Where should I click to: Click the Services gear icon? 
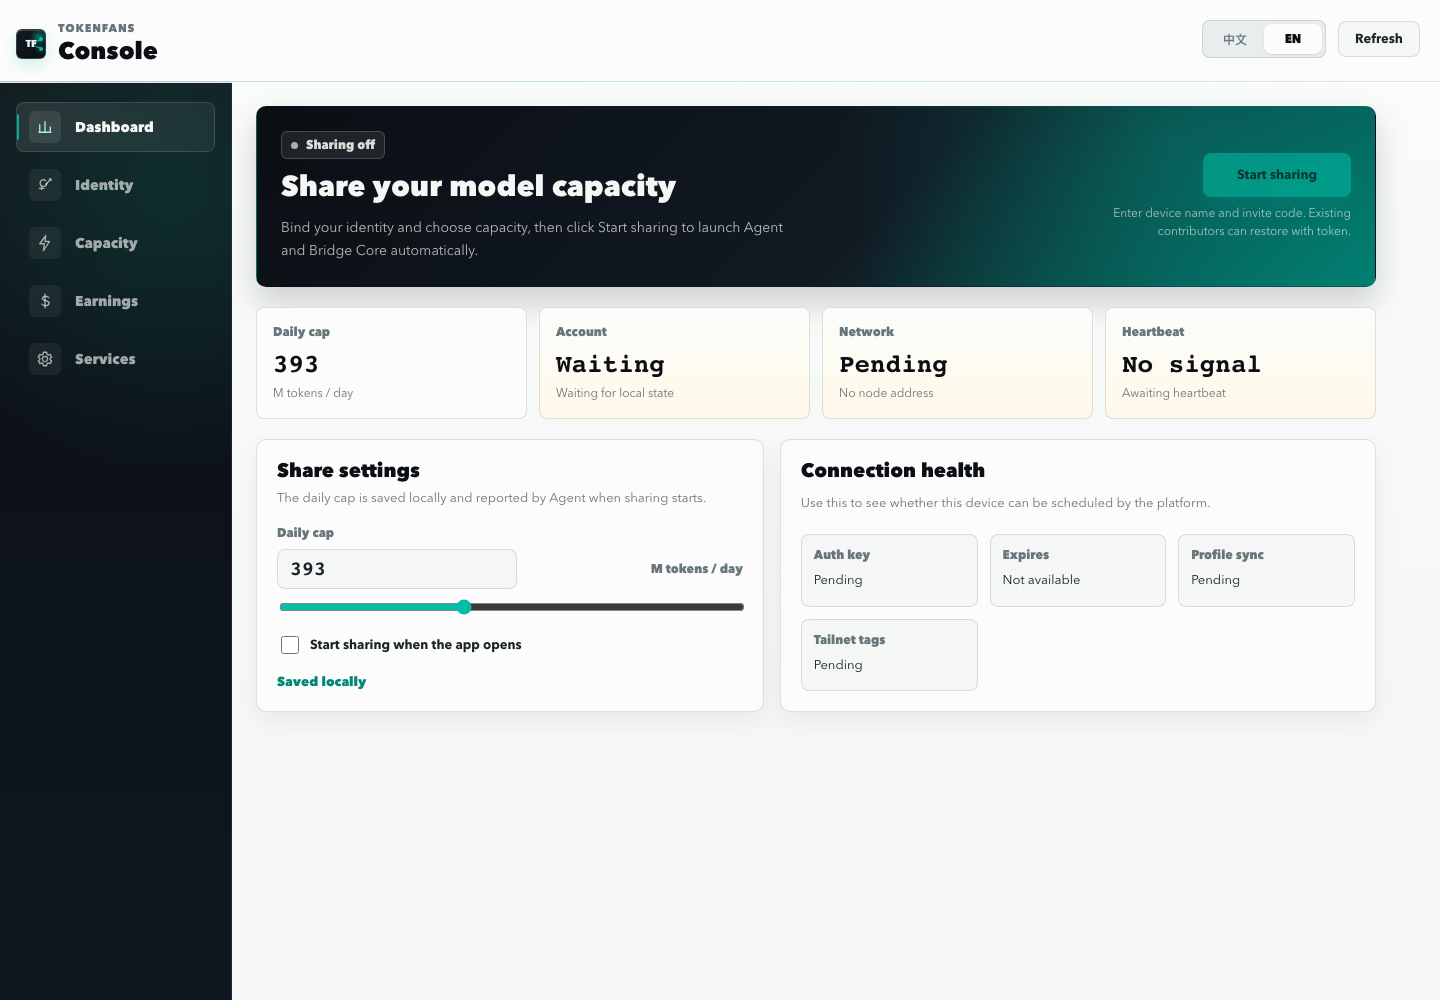pos(45,359)
